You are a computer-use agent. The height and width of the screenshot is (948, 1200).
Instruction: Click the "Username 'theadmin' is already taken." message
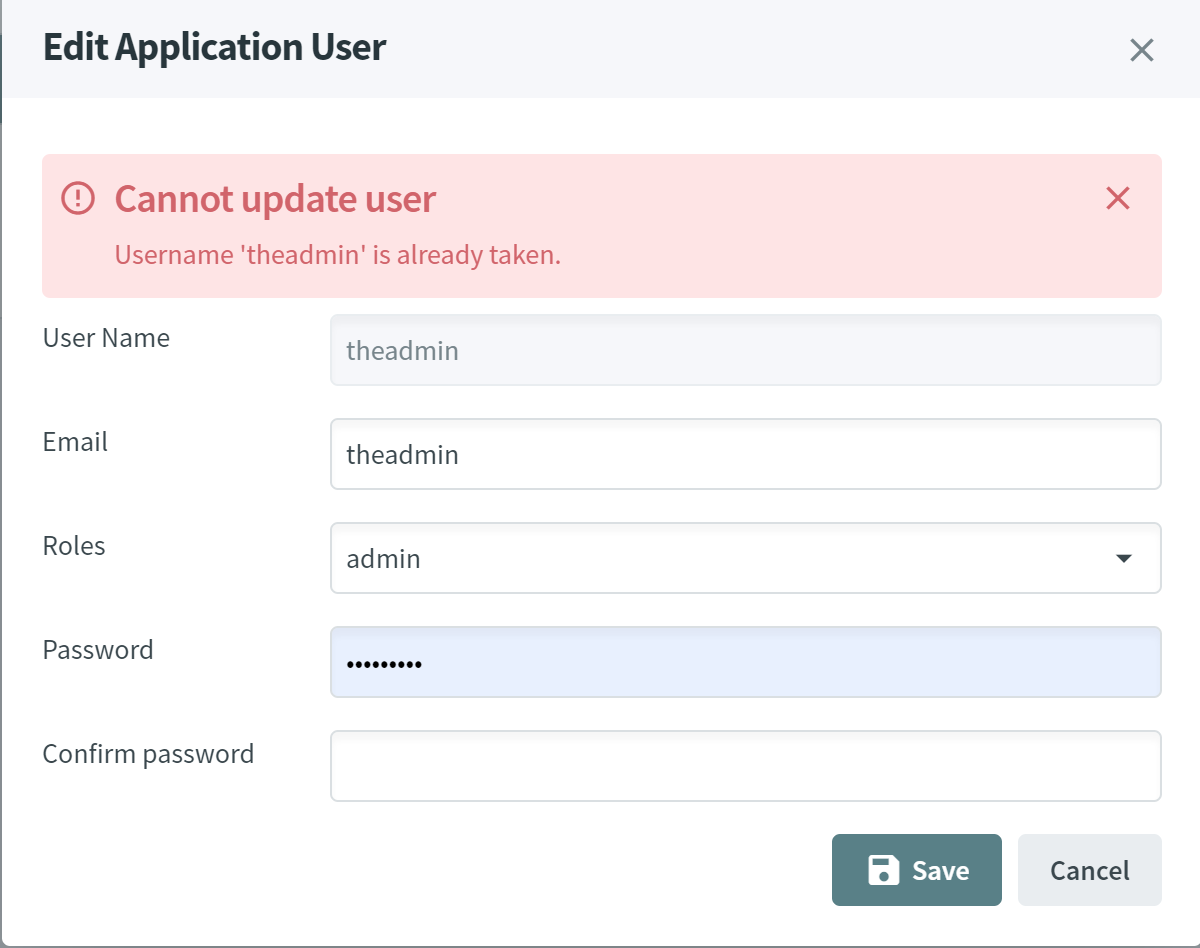click(338, 255)
